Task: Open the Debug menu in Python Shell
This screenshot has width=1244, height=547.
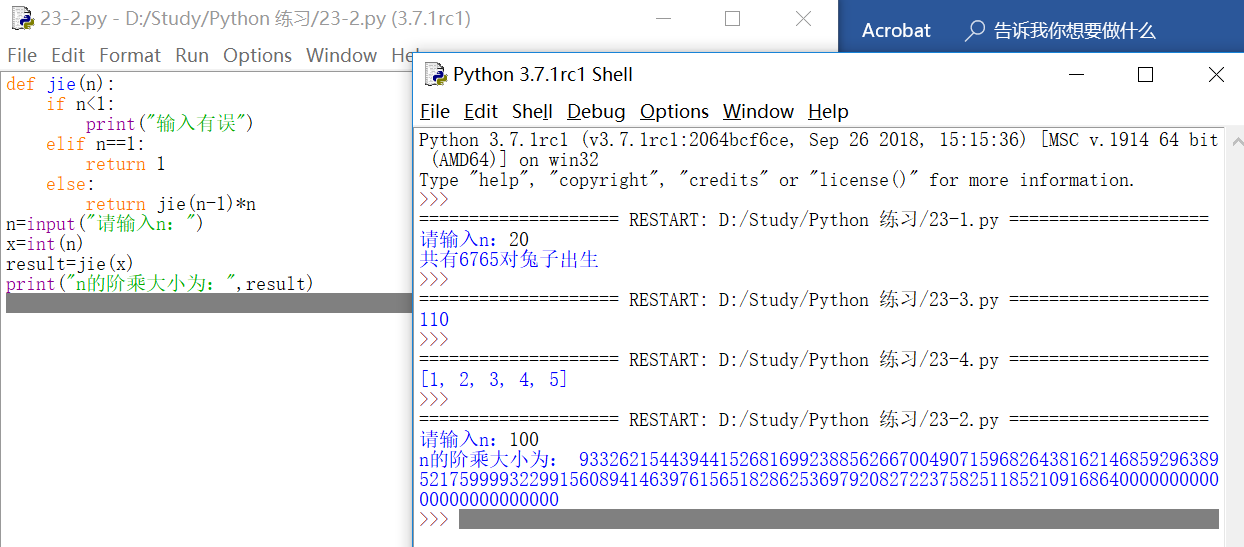Action: coord(596,111)
